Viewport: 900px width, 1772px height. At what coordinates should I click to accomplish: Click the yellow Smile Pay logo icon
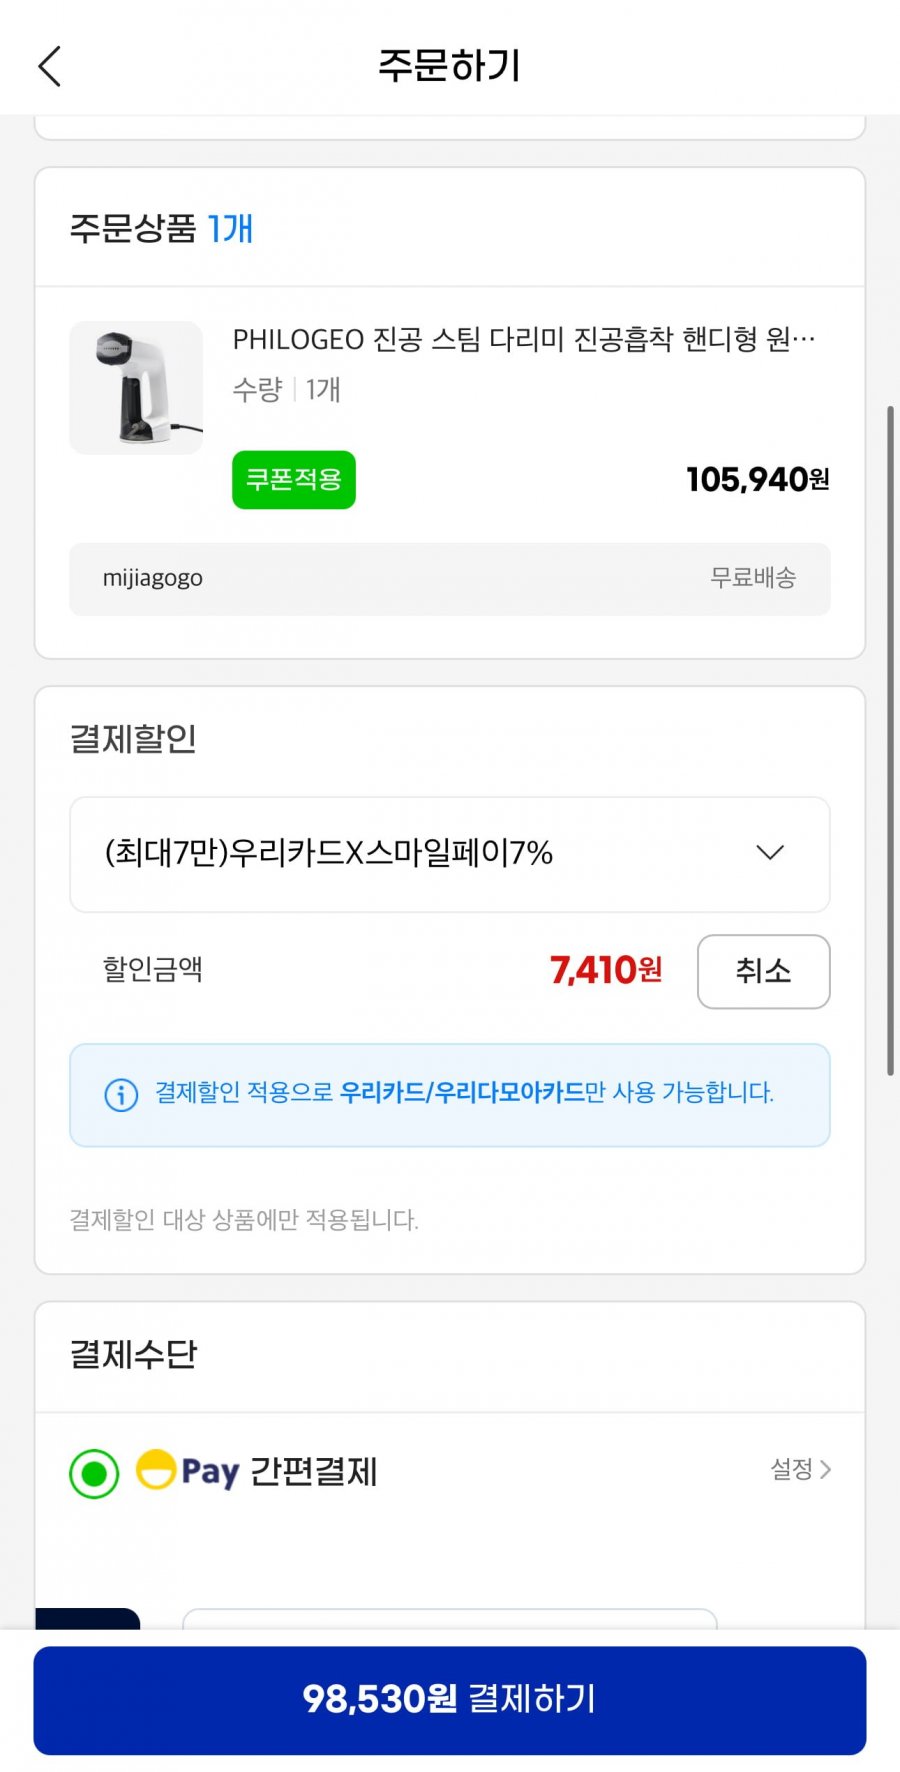pyautogui.click(x=156, y=1470)
